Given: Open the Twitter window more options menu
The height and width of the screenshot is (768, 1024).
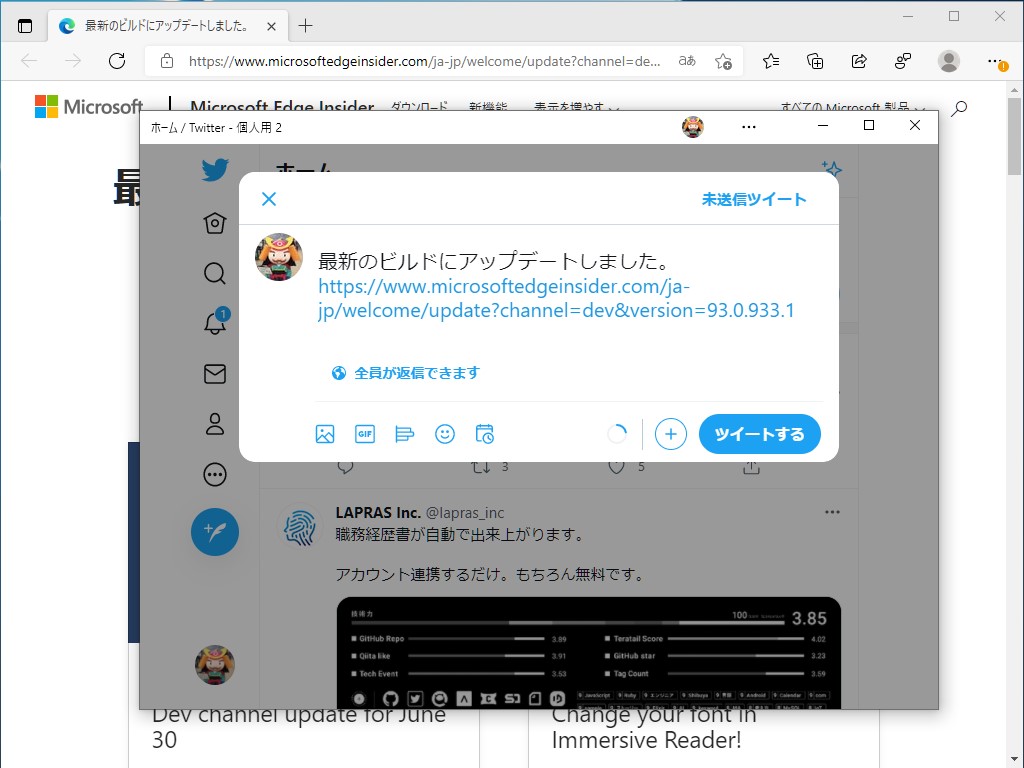Looking at the screenshot, I should [x=748, y=126].
